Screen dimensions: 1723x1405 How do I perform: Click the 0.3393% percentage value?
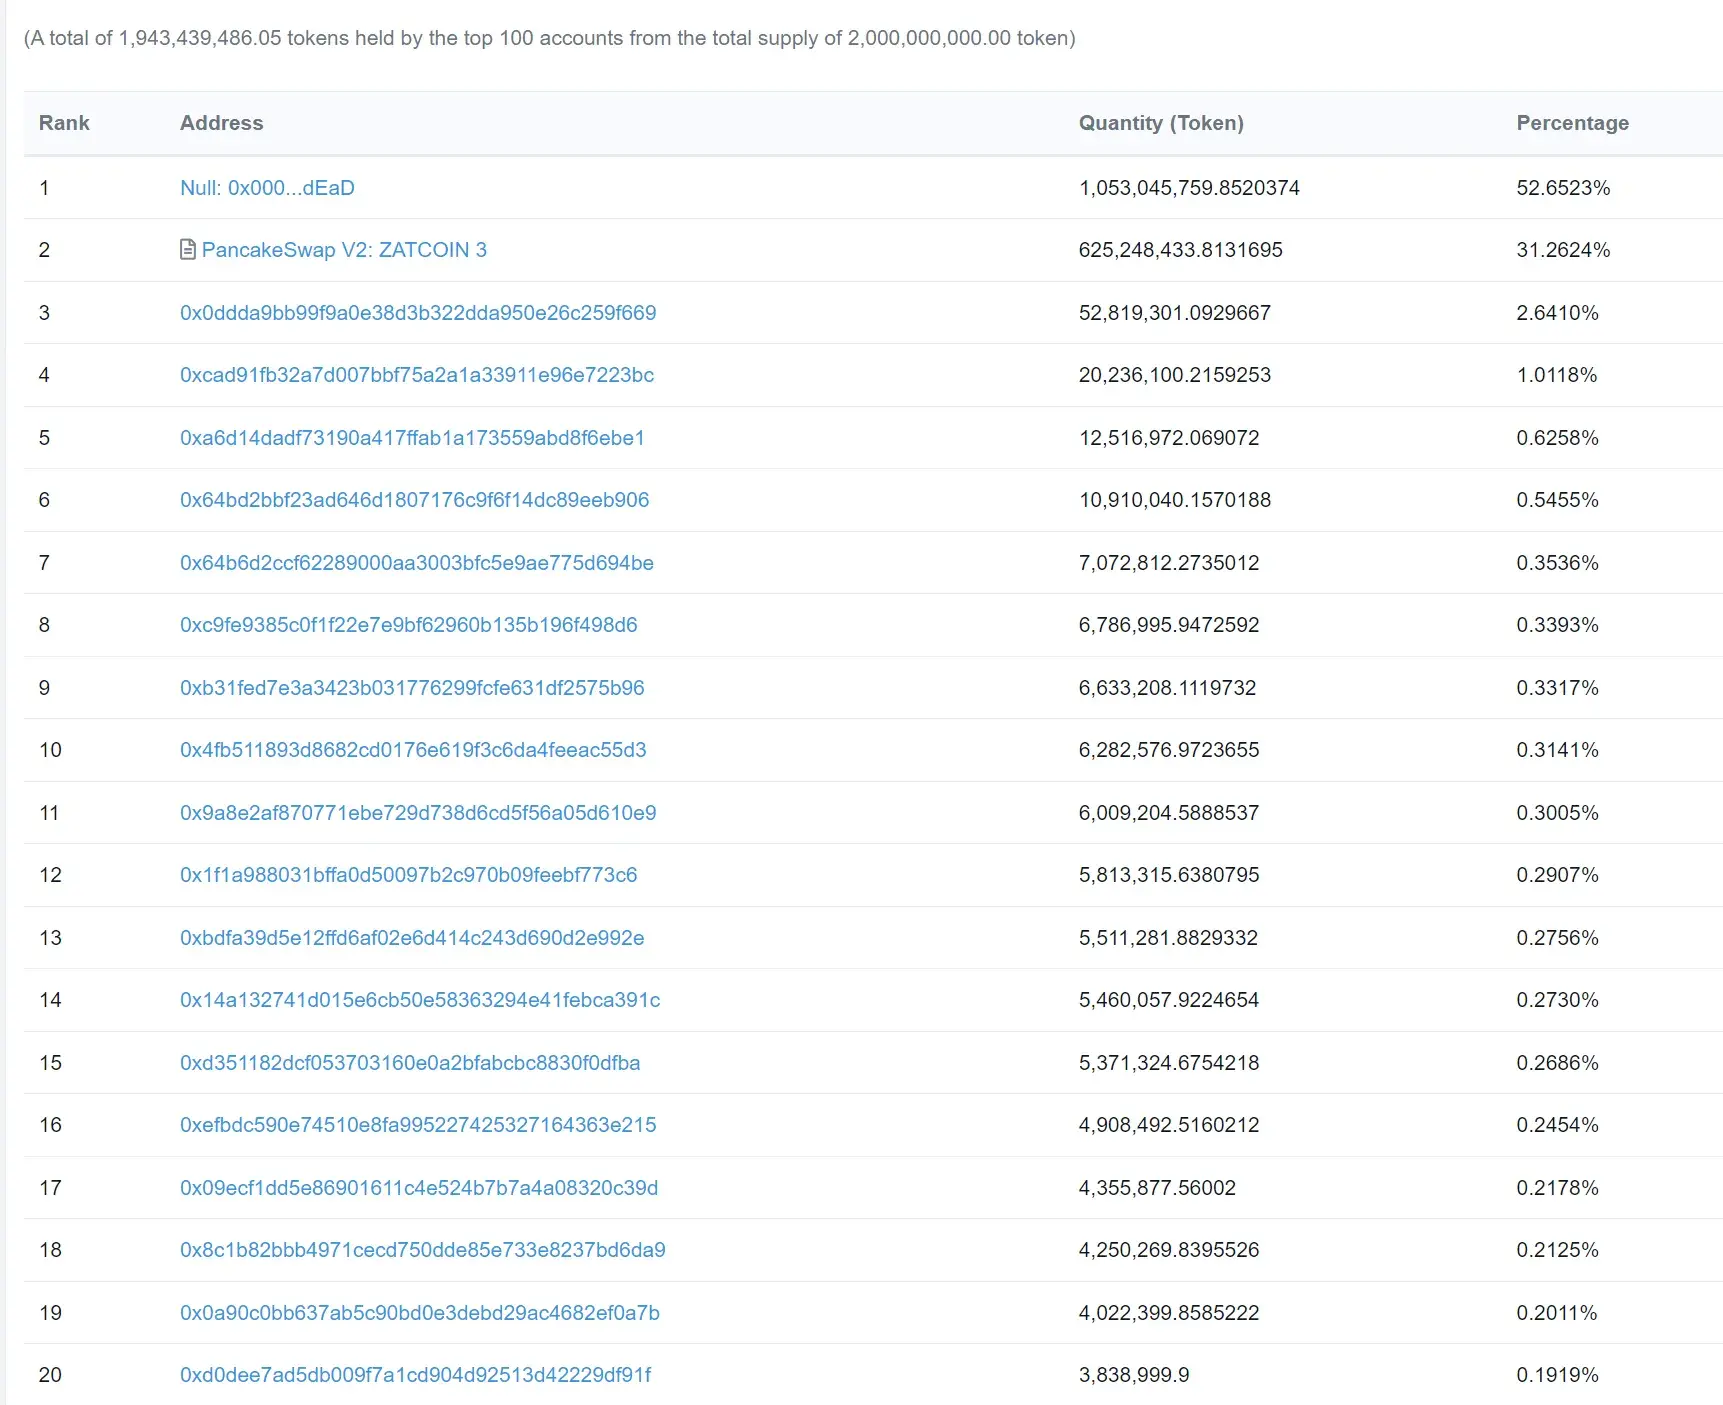1557,625
